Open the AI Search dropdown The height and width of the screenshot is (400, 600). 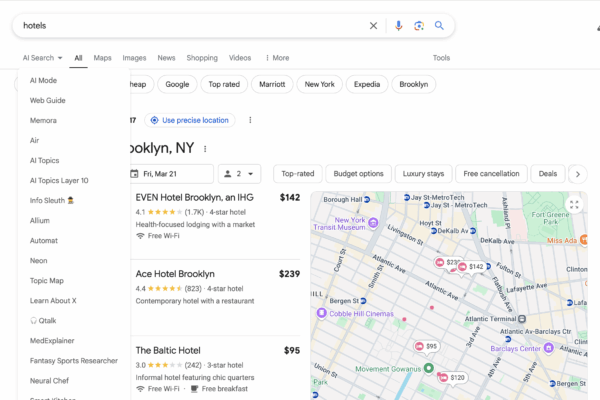point(42,58)
